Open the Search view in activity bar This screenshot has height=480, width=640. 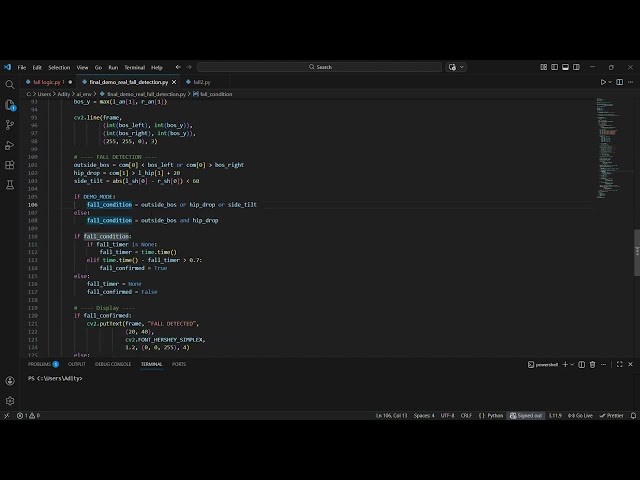coord(10,84)
